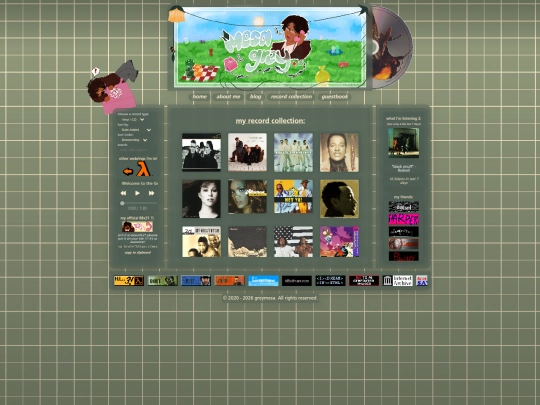Click the mesa grey header banner

[x=270, y=48]
